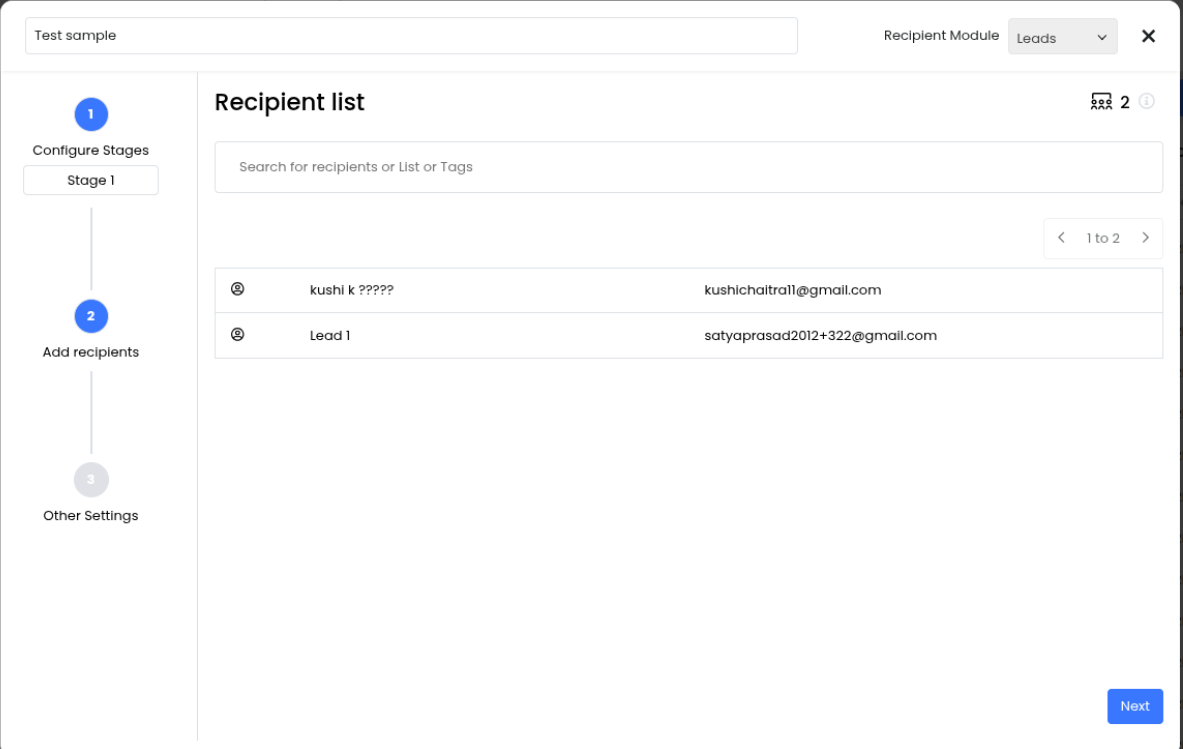This screenshot has height=749, width=1183.
Task: Select the step 2 circle
Action: click(x=91, y=316)
